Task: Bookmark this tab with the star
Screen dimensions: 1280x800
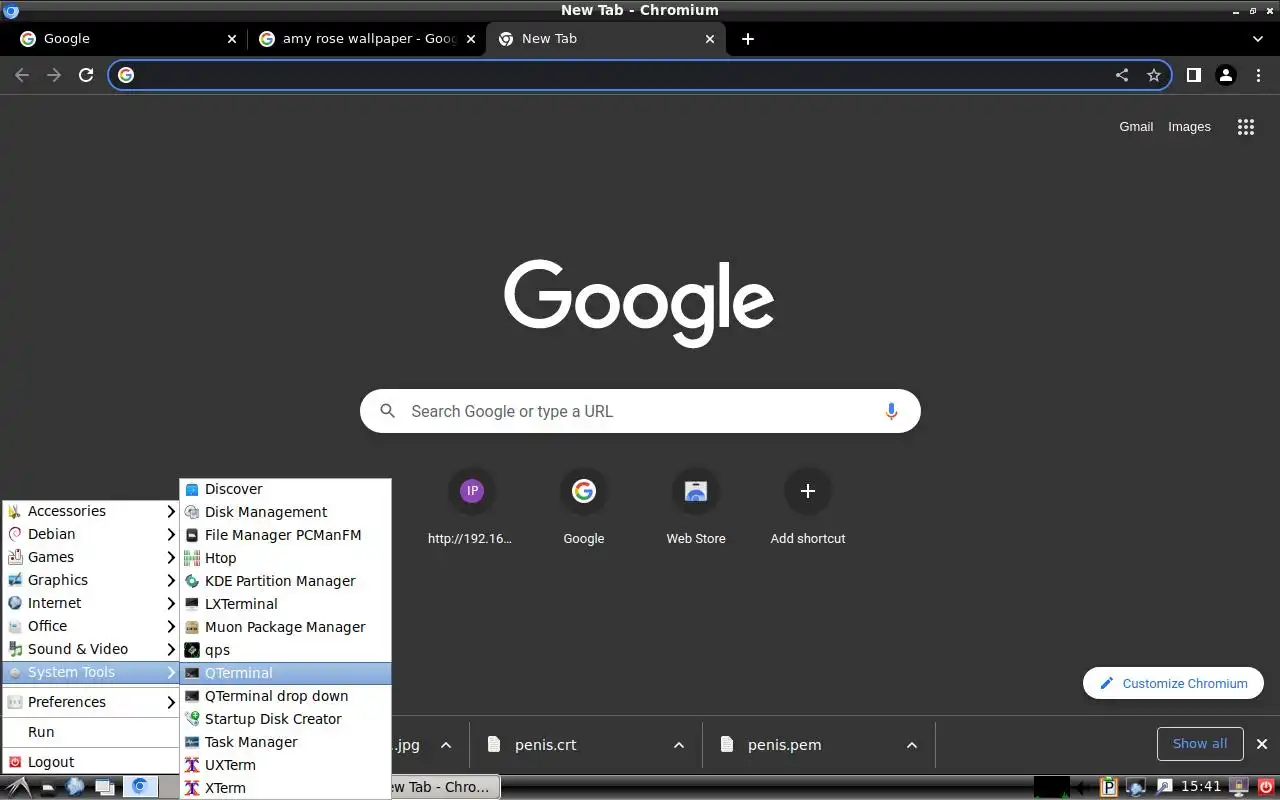Action: (1154, 75)
